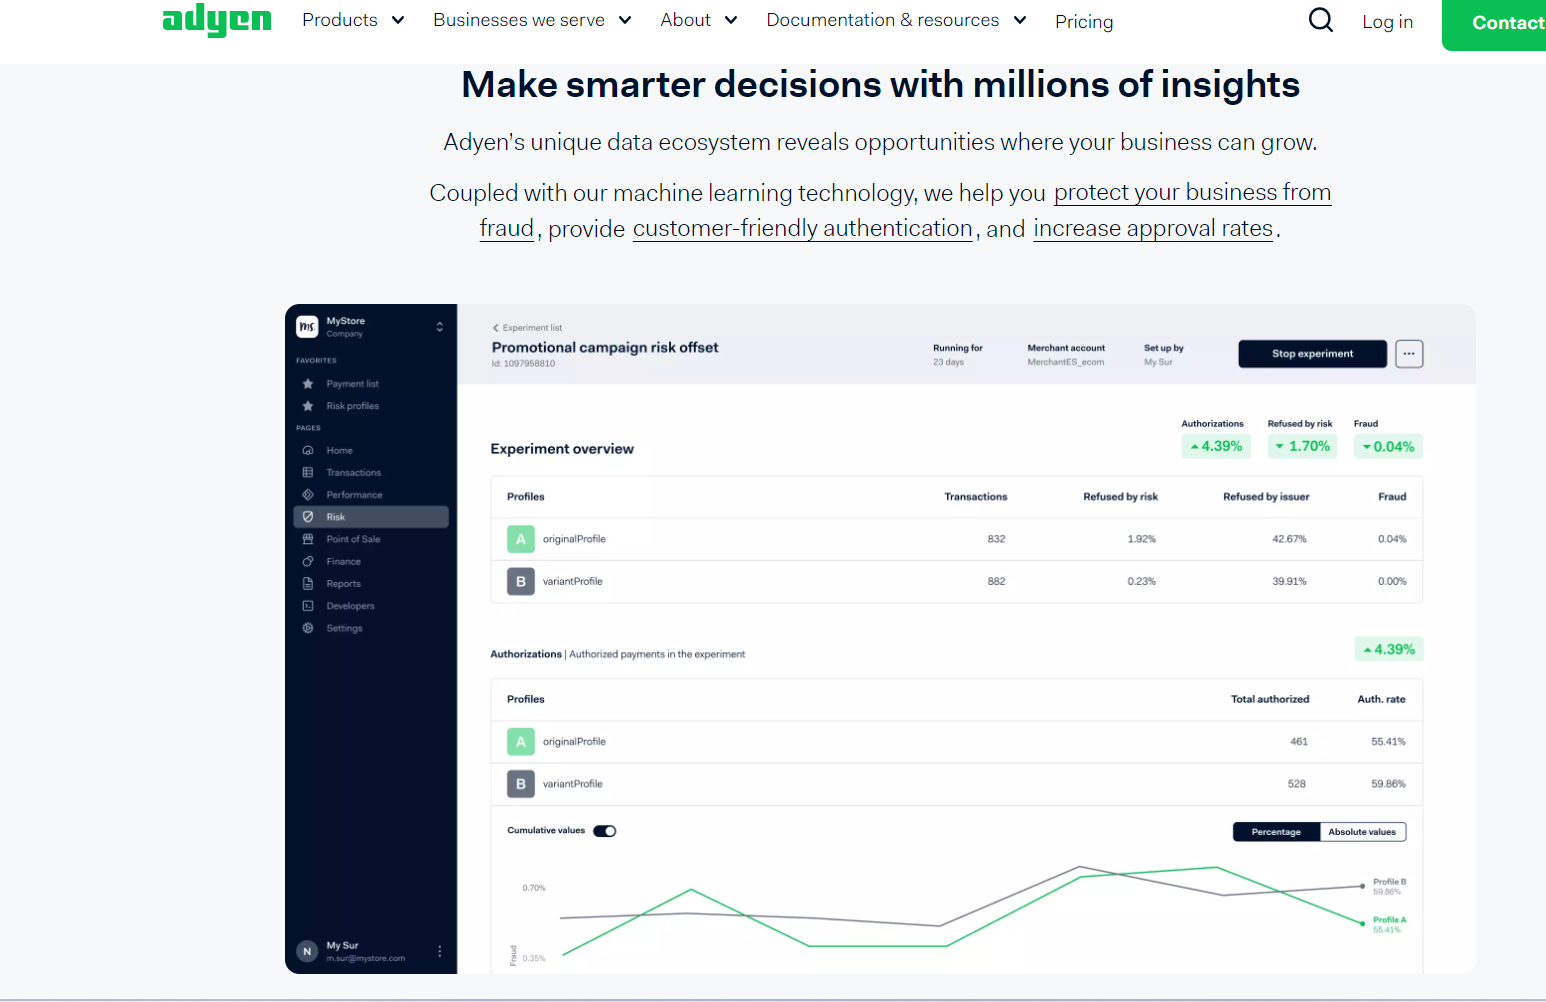Image resolution: width=1546 pixels, height=1002 pixels.
Task: Click the Adyen logo
Action: [x=216, y=20]
